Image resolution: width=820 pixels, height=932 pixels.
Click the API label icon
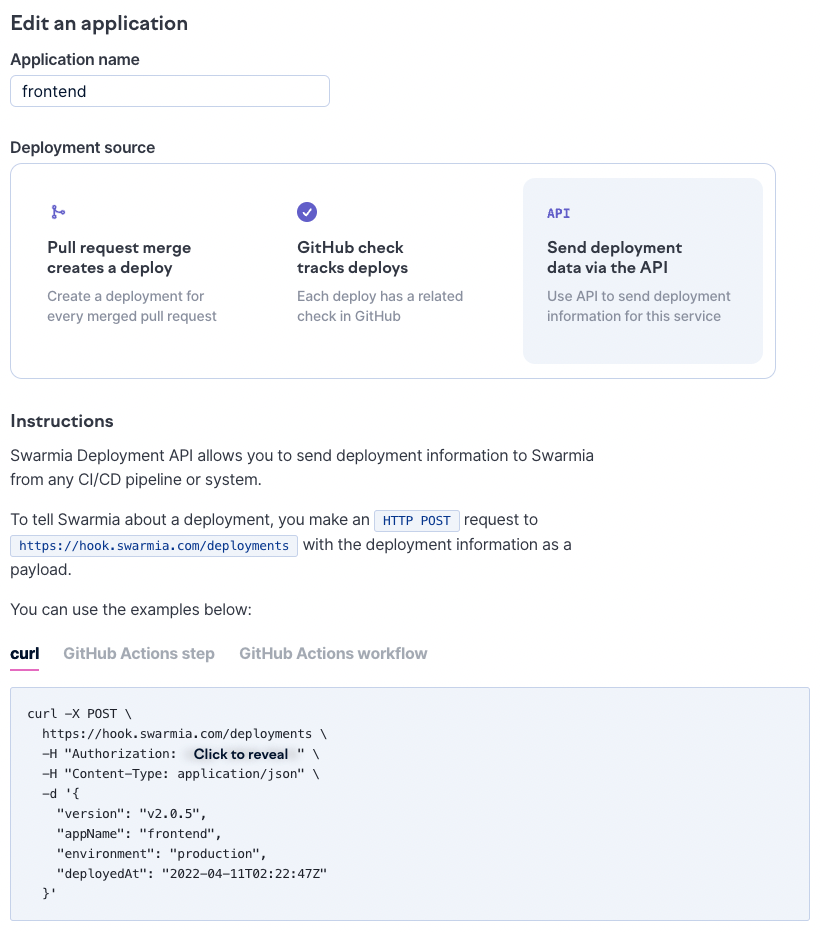tap(558, 213)
